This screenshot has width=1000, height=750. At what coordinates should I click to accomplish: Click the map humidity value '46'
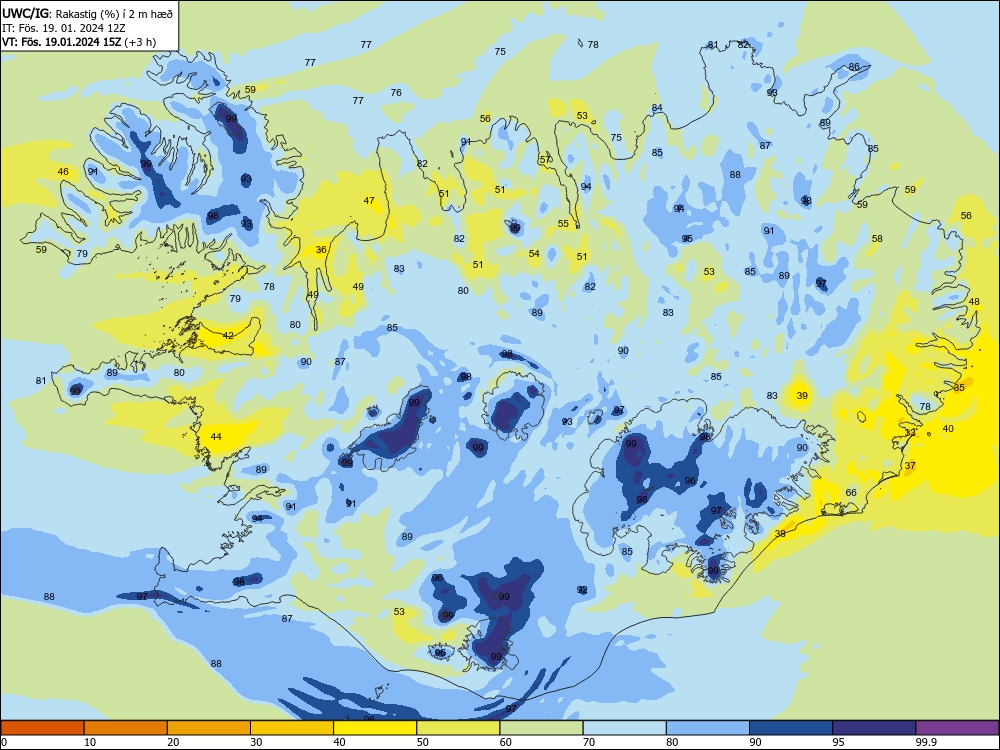(62, 172)
